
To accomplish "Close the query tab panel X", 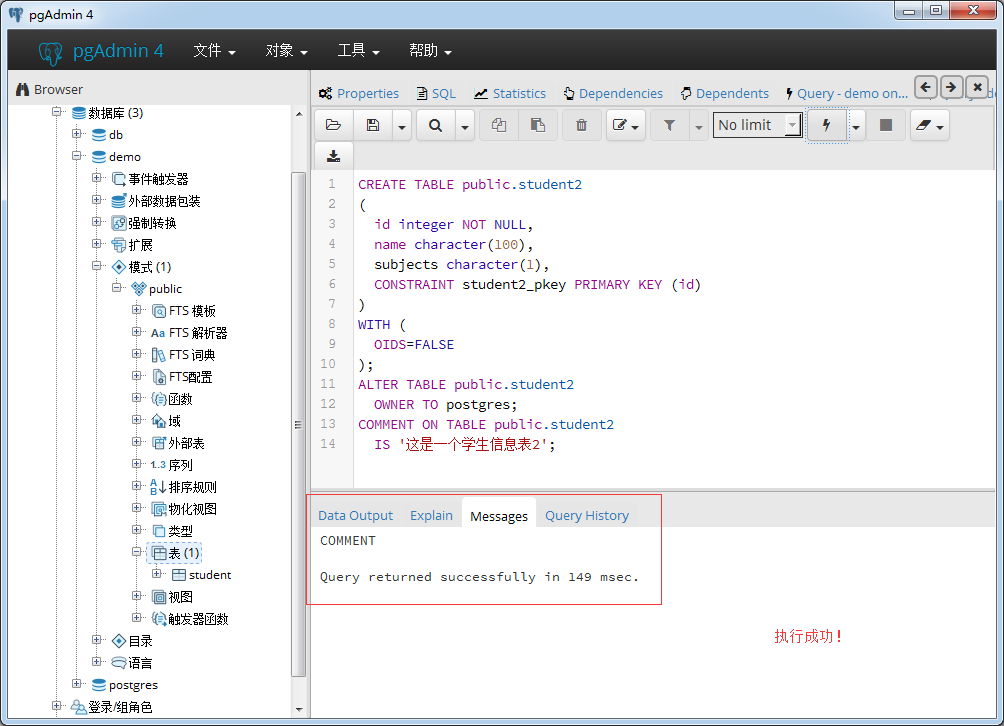I will 977,87.
